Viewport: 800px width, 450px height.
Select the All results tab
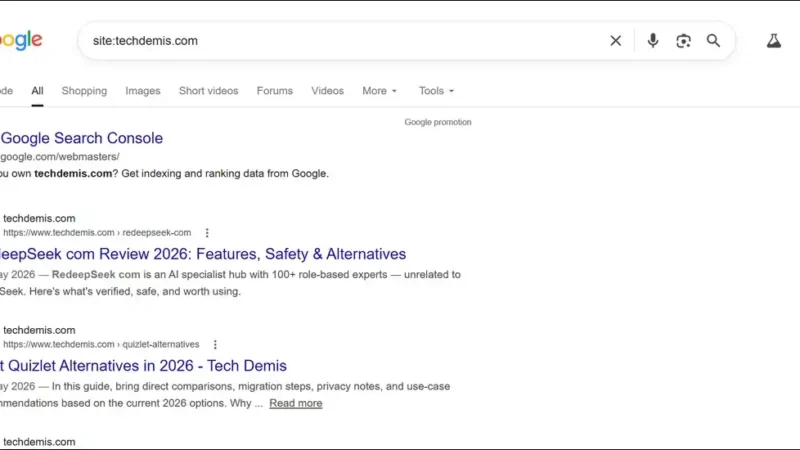37,91
